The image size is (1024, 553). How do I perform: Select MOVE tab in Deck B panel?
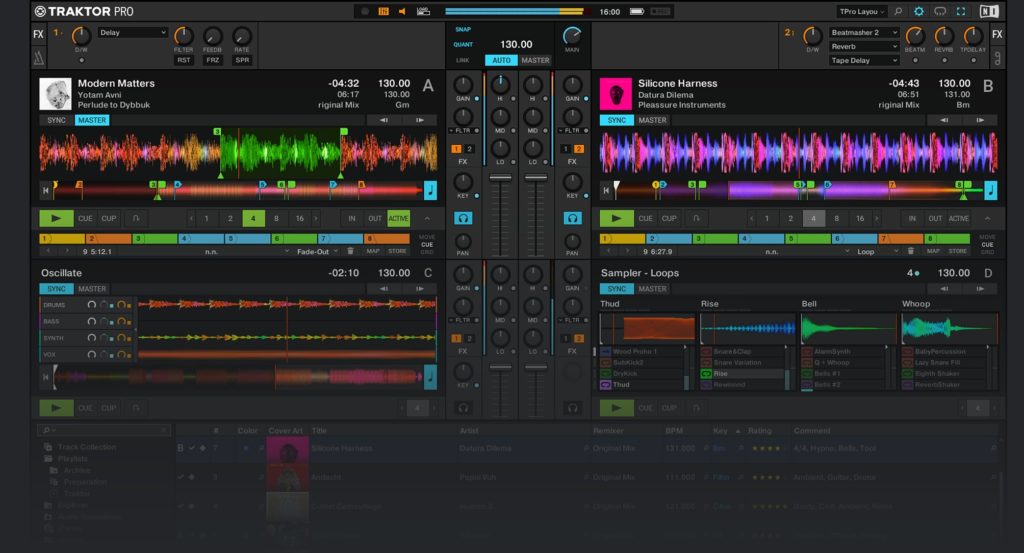tap(987, 237)
